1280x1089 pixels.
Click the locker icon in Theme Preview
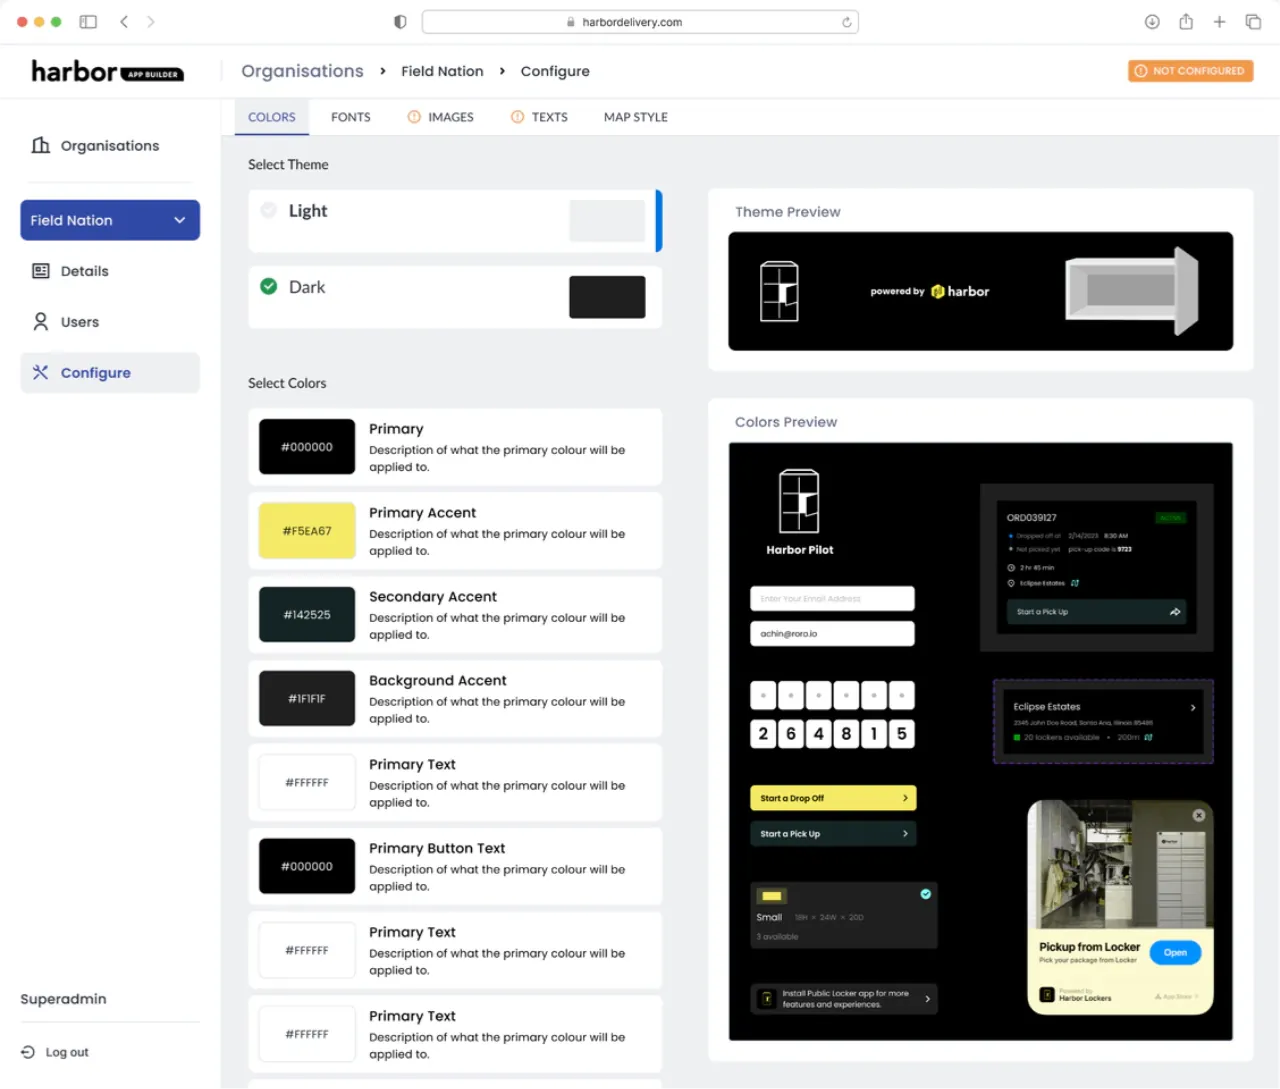click(779, 291)
